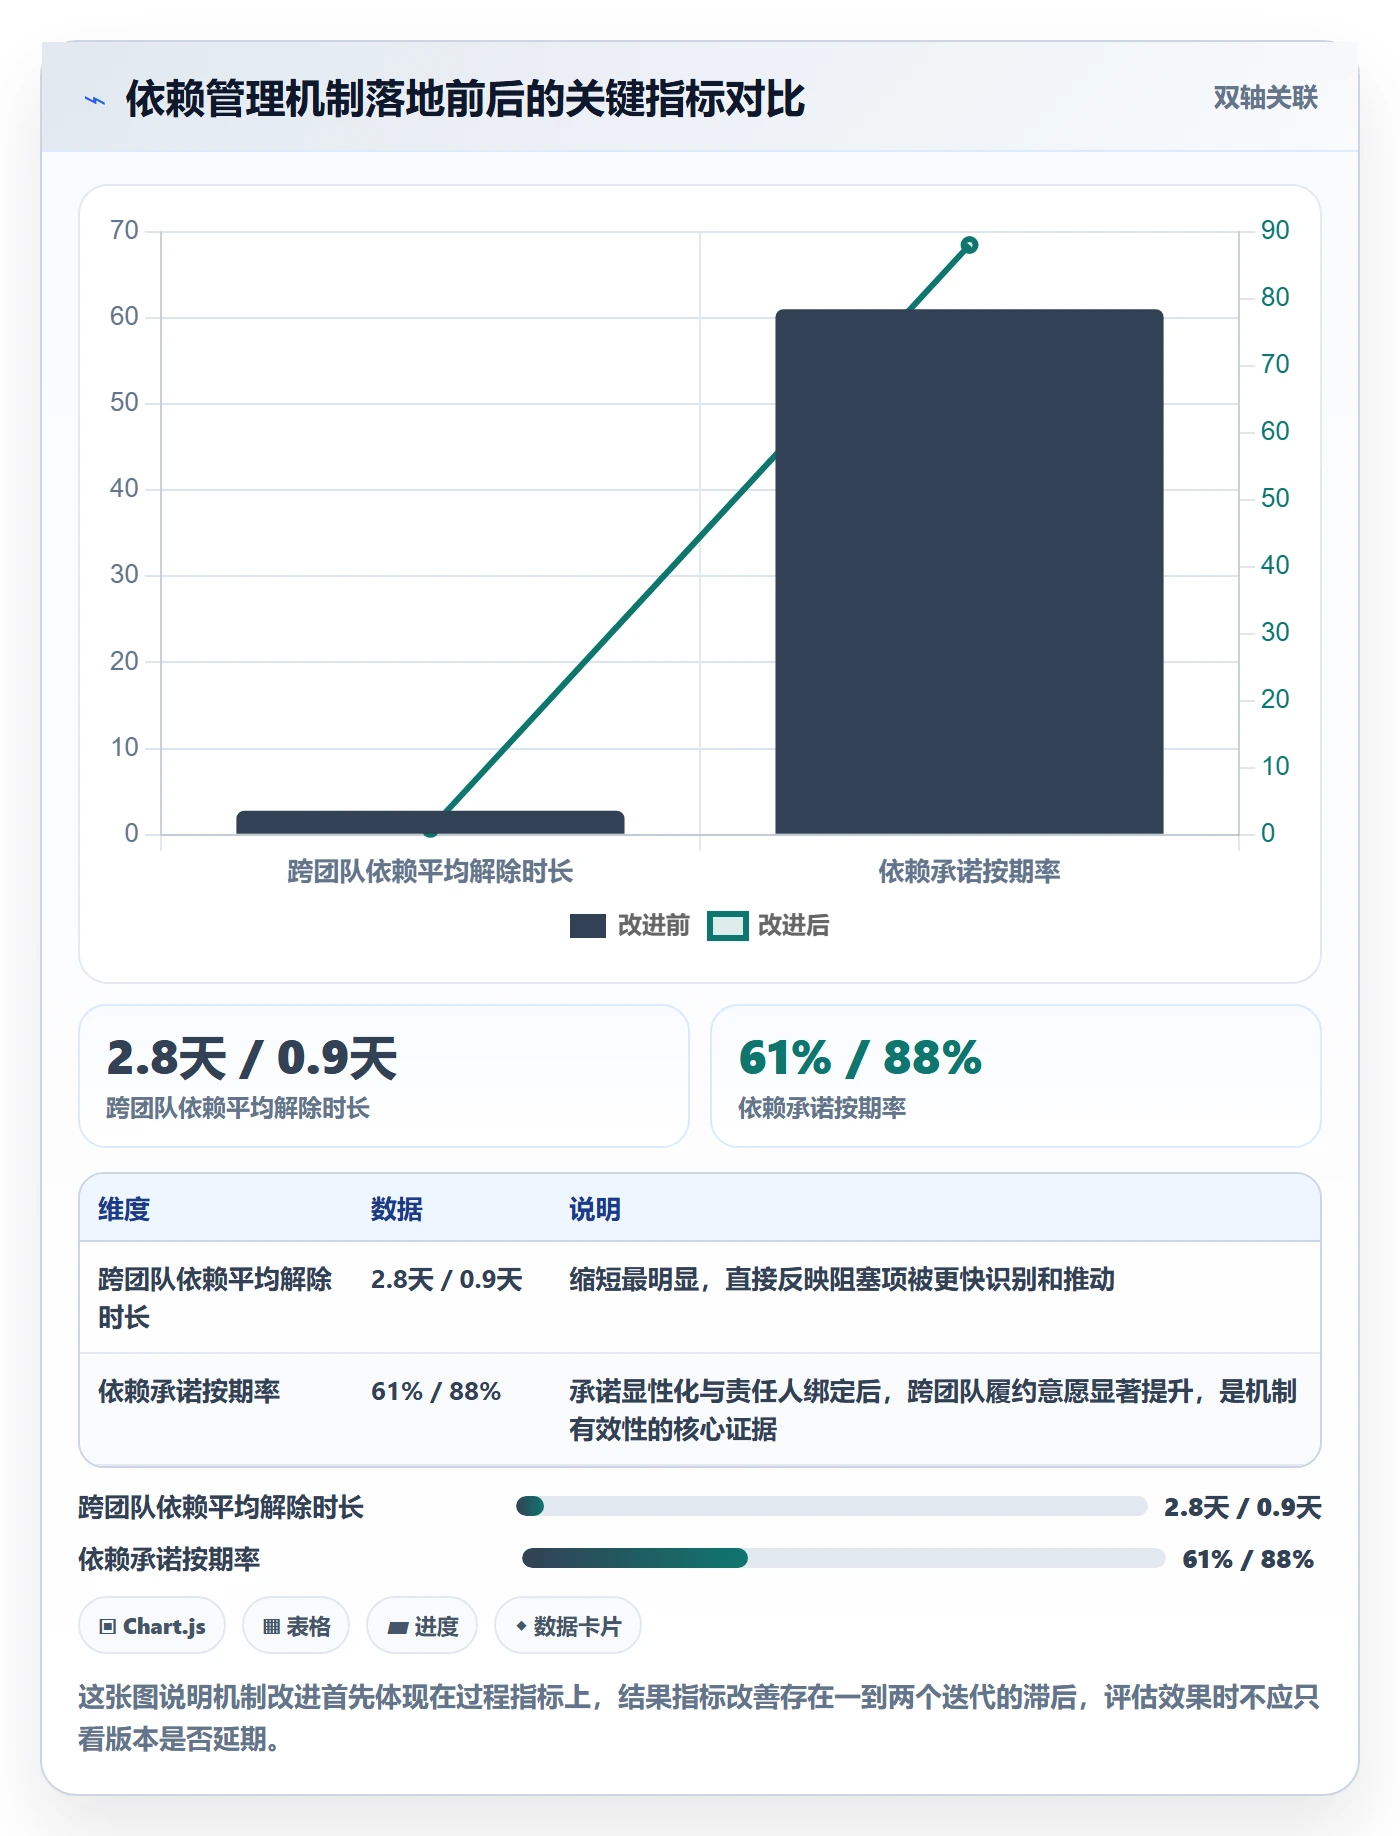The height and width of the screenshot is (1836, 1400).
Task: Click the 改进后 legend label
Action: [793, 926]
